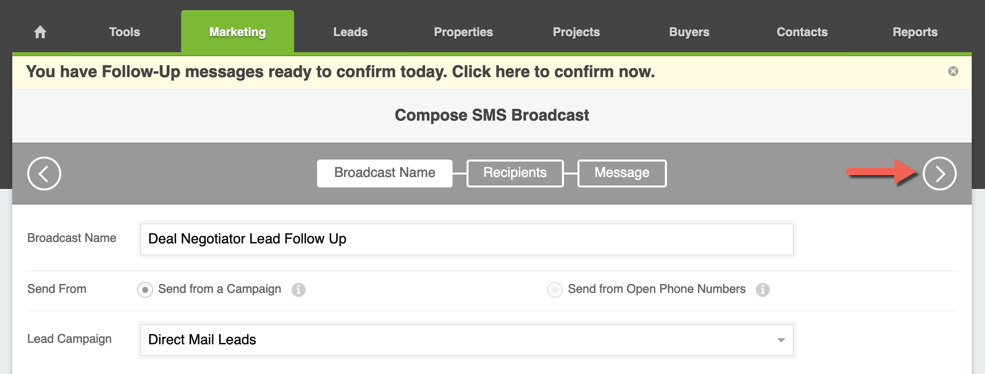Focus the Broadcast Name text field
985x374 pixels.
[x=467, y=239]
